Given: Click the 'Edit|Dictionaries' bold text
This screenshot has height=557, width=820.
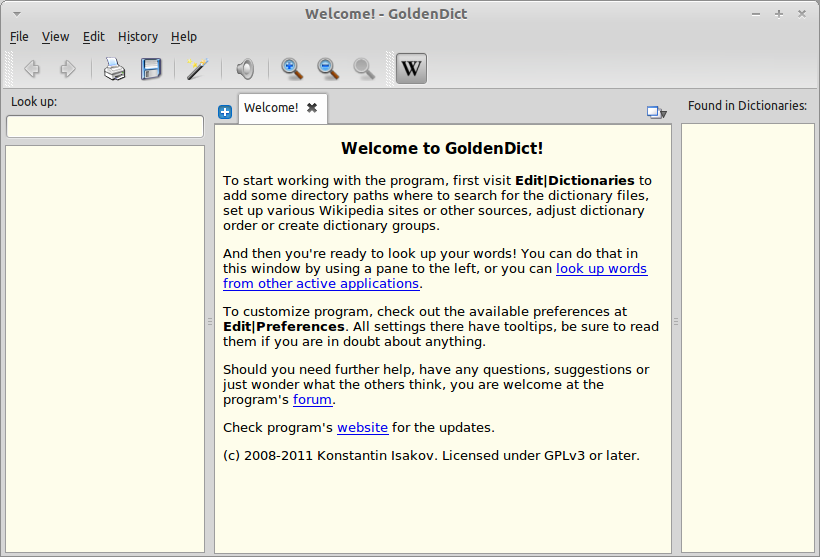Looking at the screenshot, I should [x=575, y=180].
